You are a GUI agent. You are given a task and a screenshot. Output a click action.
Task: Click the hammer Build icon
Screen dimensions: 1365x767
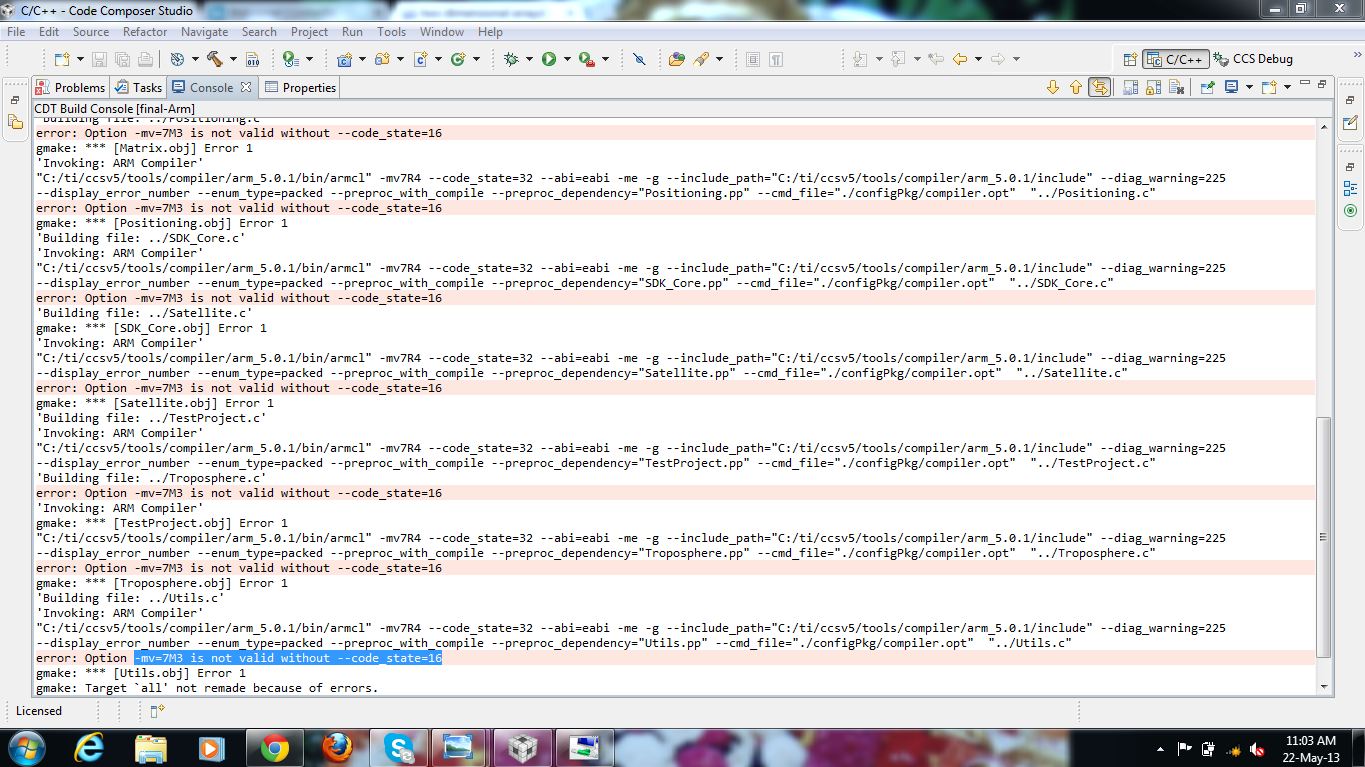pos(214,59)
